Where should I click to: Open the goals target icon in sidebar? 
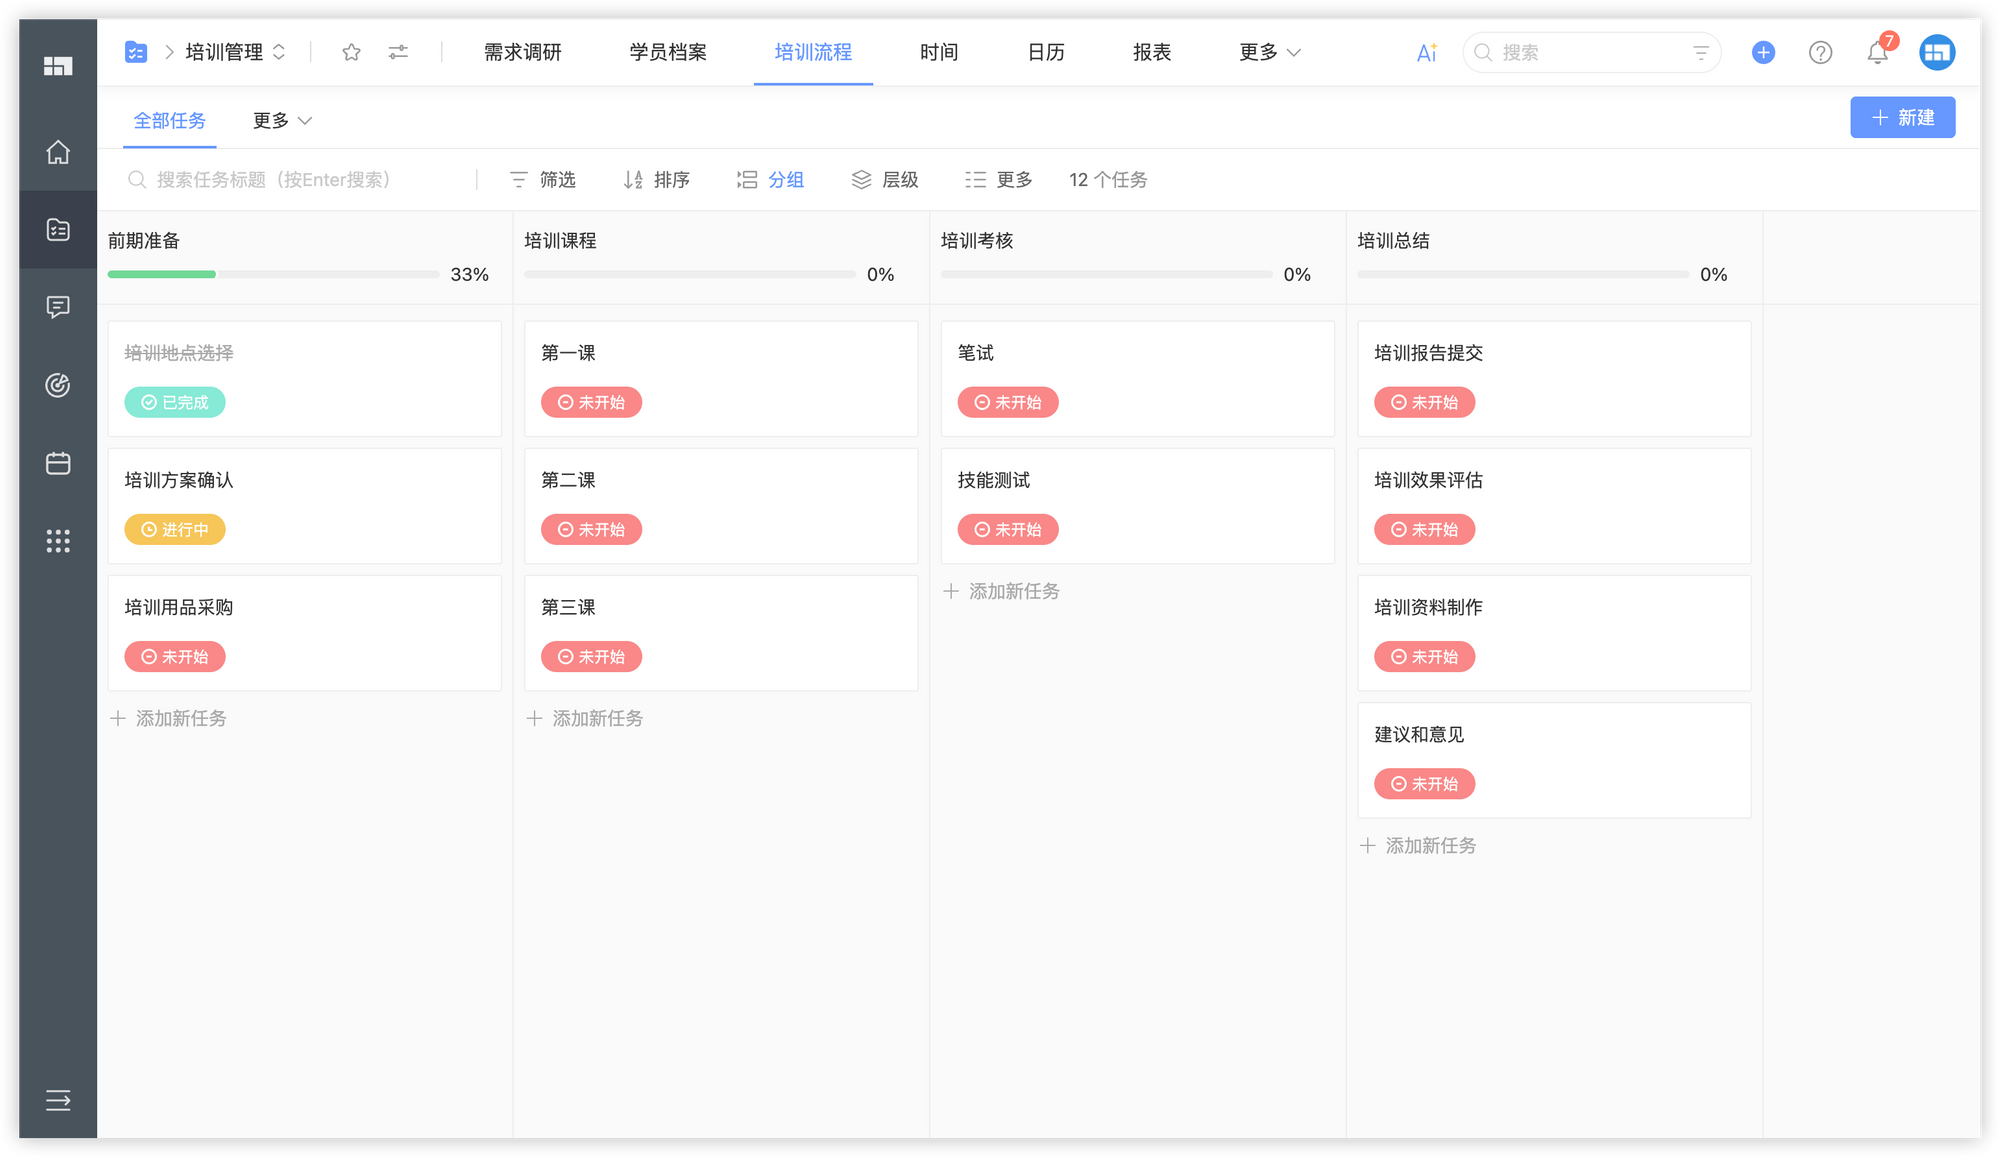(x=58, y=385)
